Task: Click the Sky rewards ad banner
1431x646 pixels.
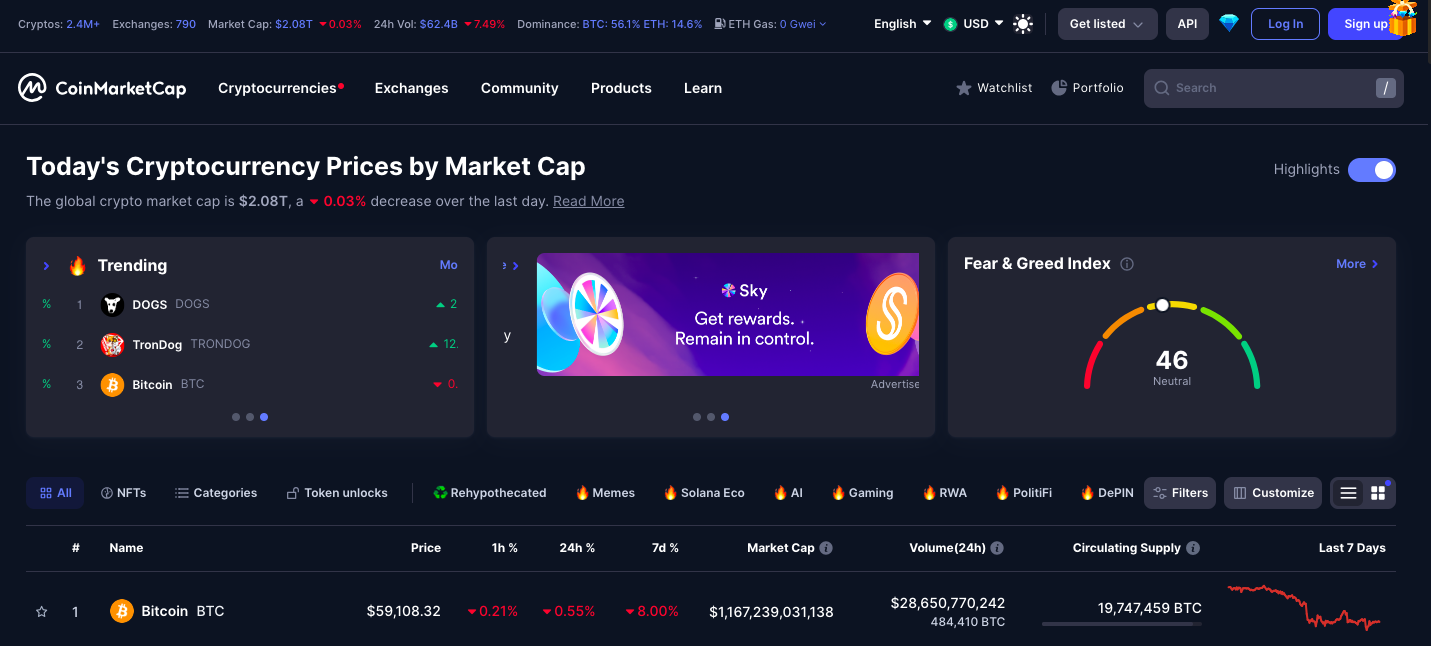Action: pos(728,315)
